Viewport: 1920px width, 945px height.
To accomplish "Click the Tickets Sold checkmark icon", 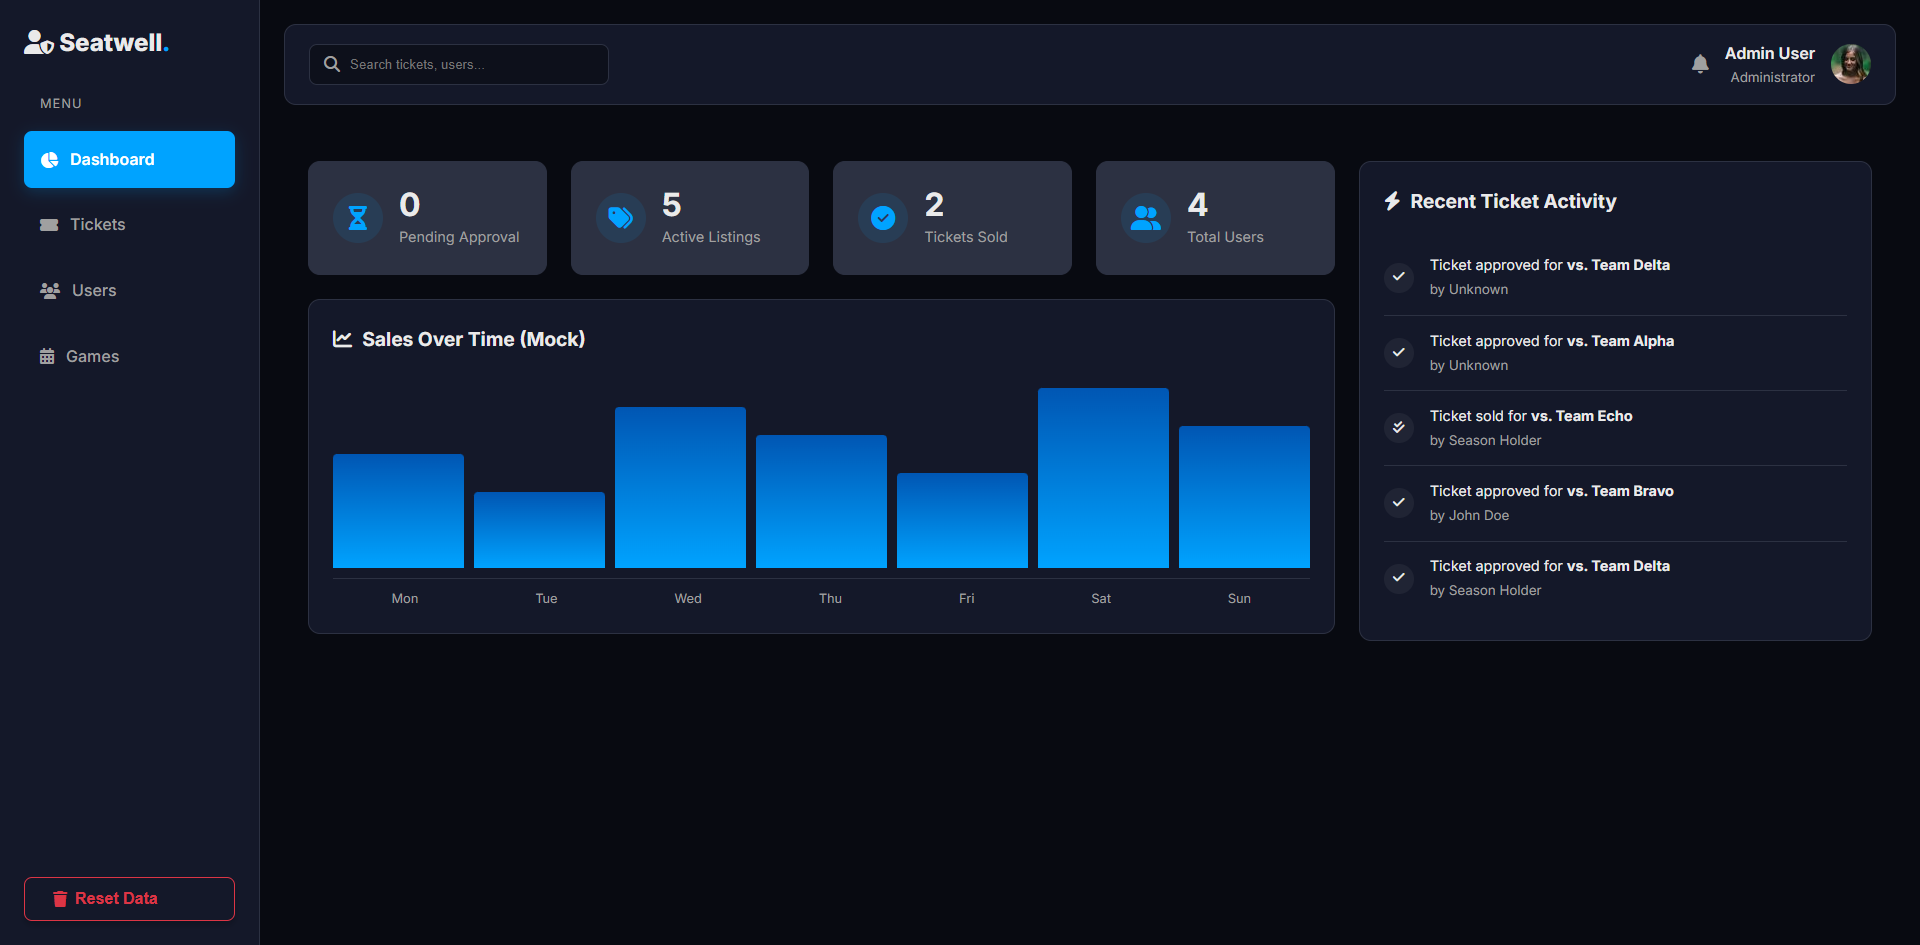I will coord(883,218).
